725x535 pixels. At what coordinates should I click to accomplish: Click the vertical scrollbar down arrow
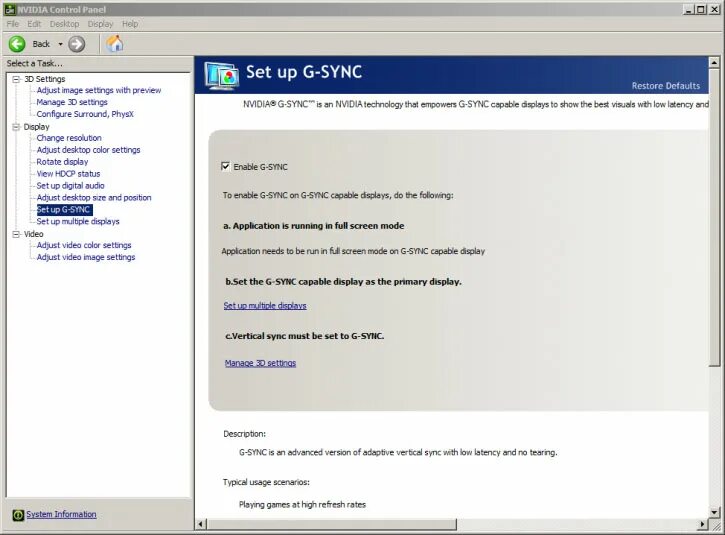tap(714, 512)
